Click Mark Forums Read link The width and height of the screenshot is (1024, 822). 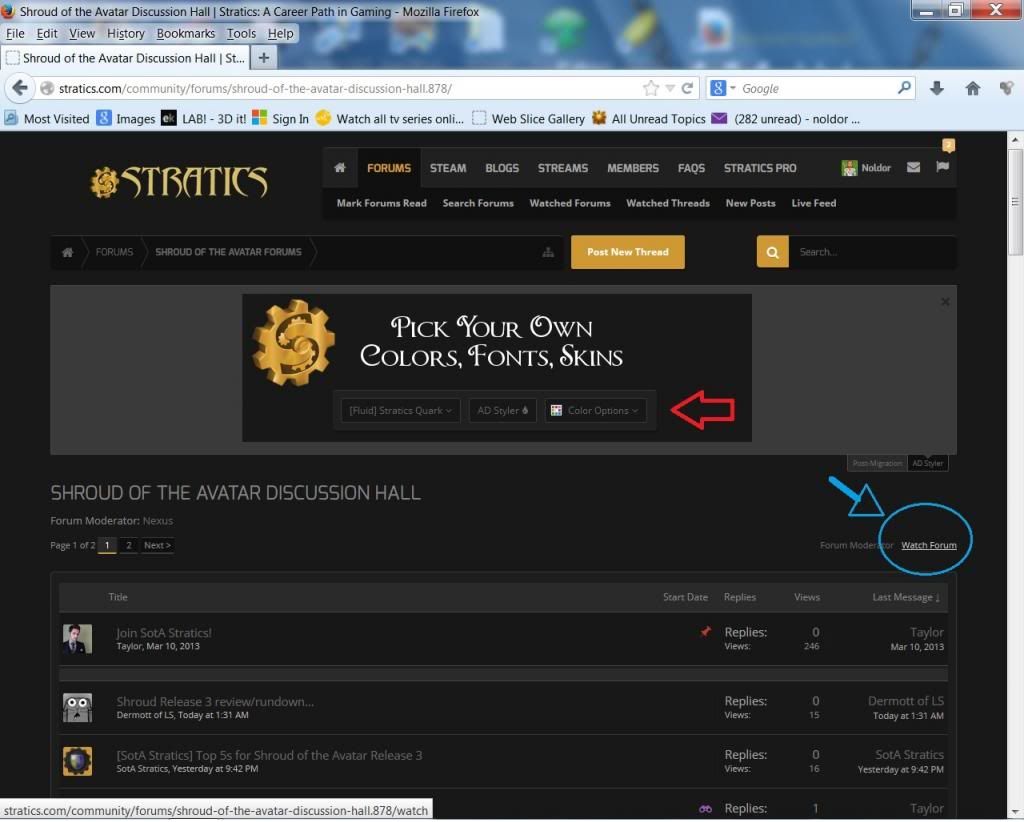click(x=381, y=203)
